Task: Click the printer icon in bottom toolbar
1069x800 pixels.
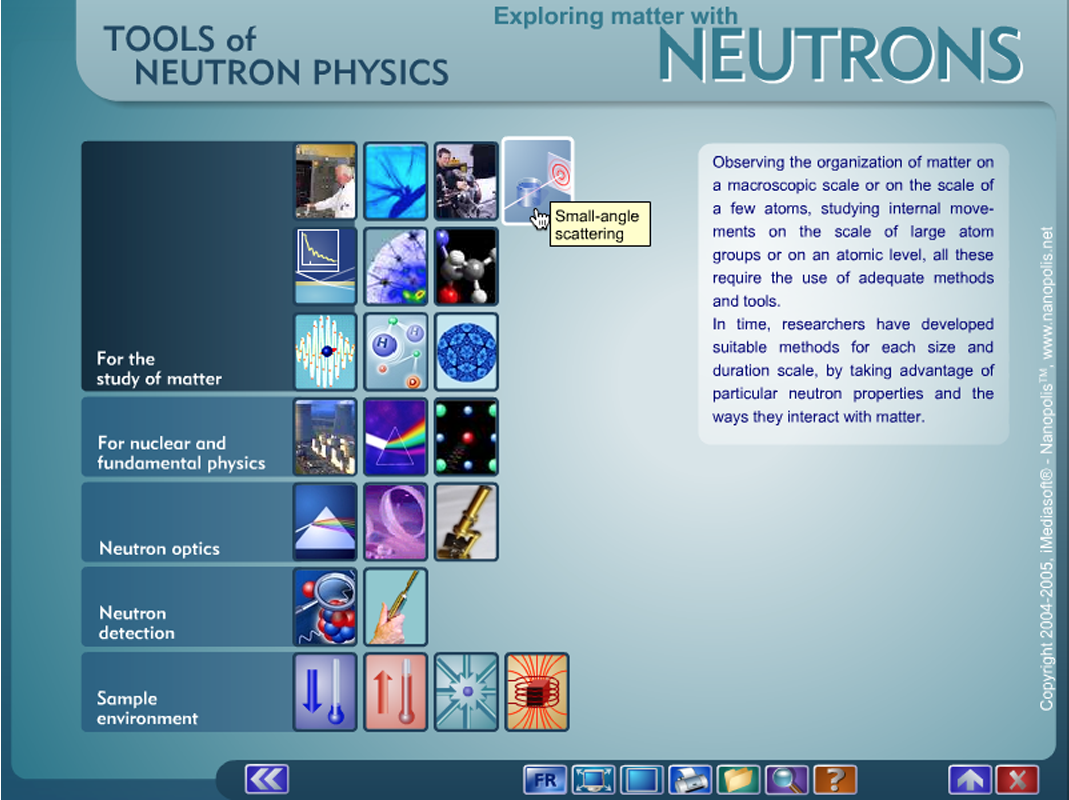Action: point(690,780)
